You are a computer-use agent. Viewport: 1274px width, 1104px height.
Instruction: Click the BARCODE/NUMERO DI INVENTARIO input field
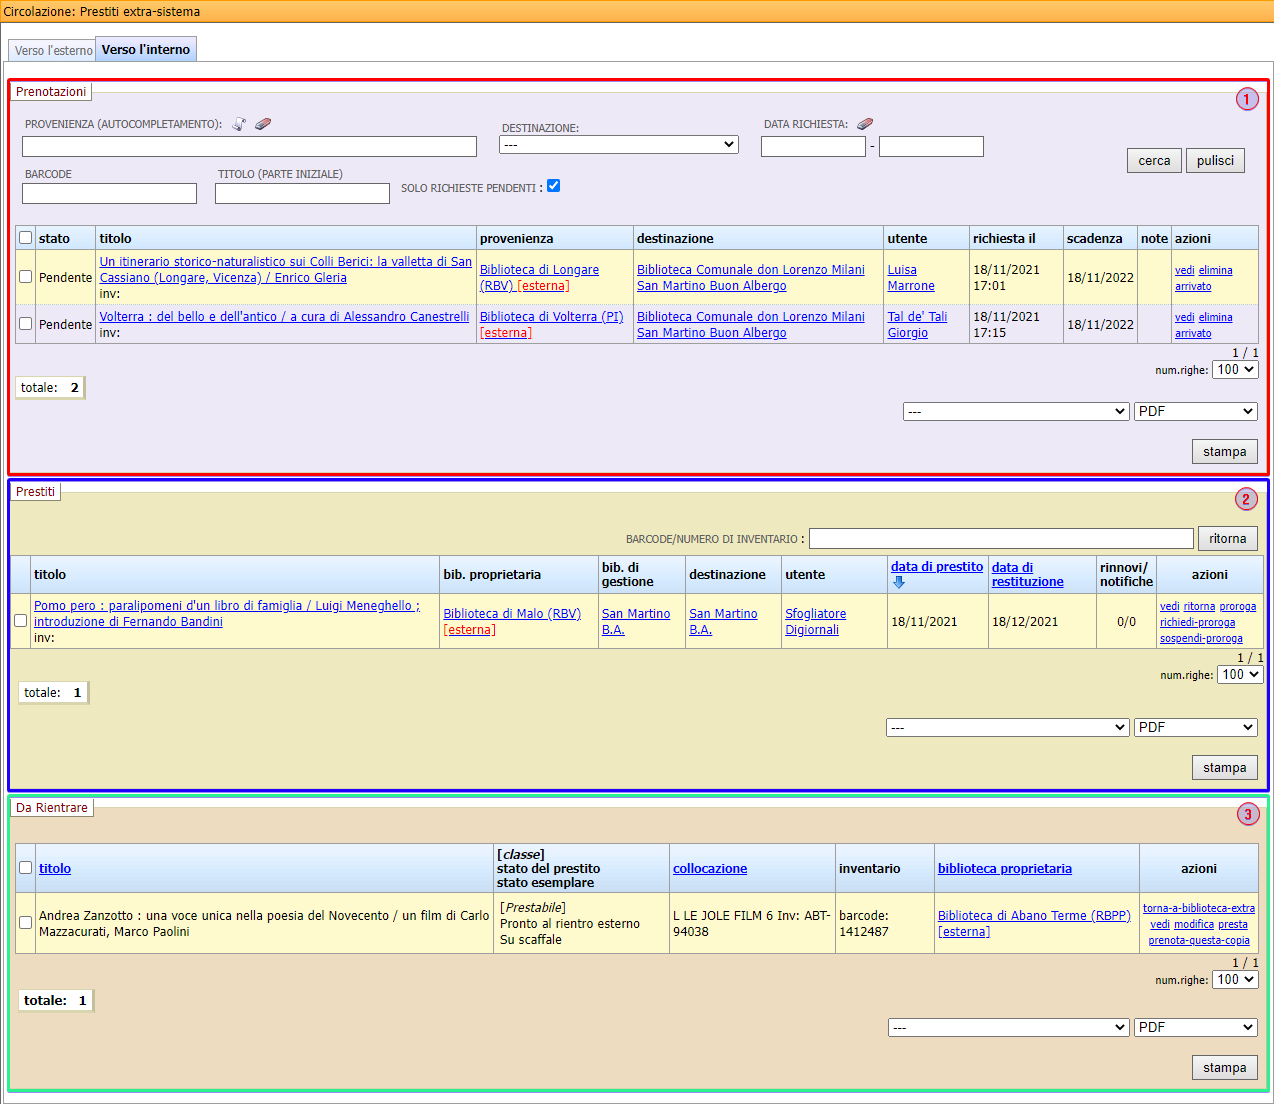(1000, 538)
